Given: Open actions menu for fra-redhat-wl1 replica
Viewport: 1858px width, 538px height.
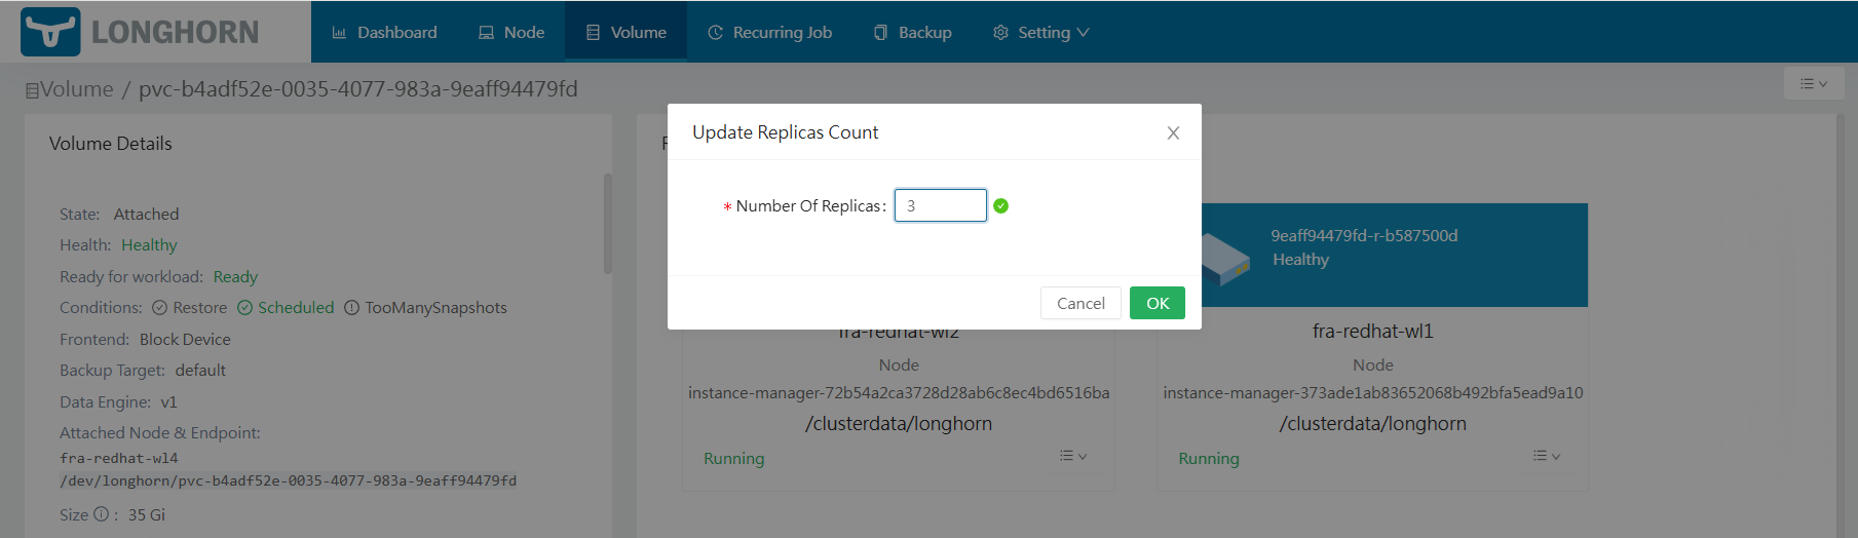Looking at the screenshot, I should pyautogui.click(x=1546, y=456).
